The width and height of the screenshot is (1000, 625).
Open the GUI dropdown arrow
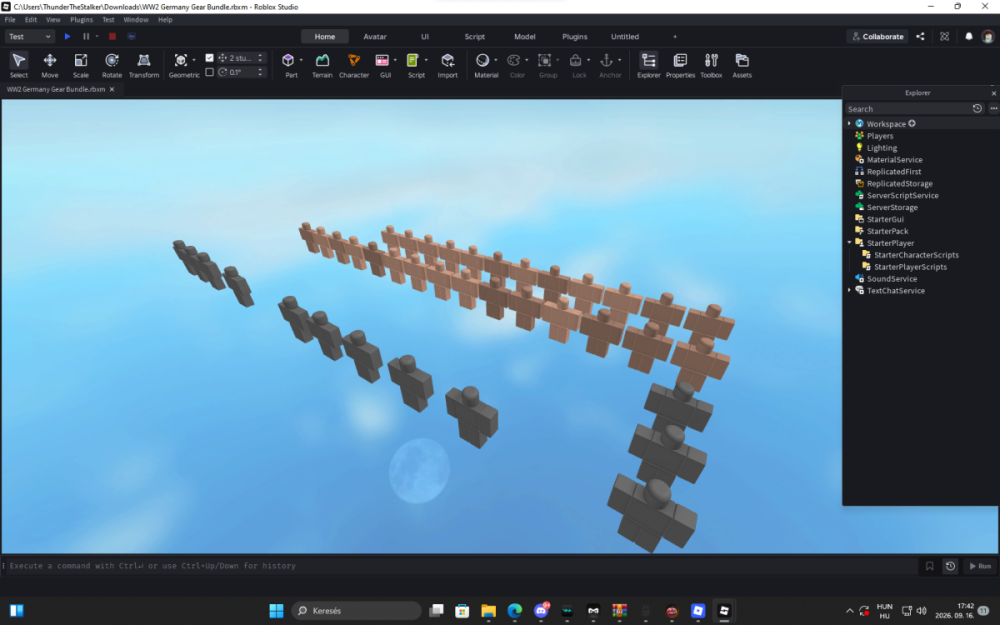click(395, 60)
